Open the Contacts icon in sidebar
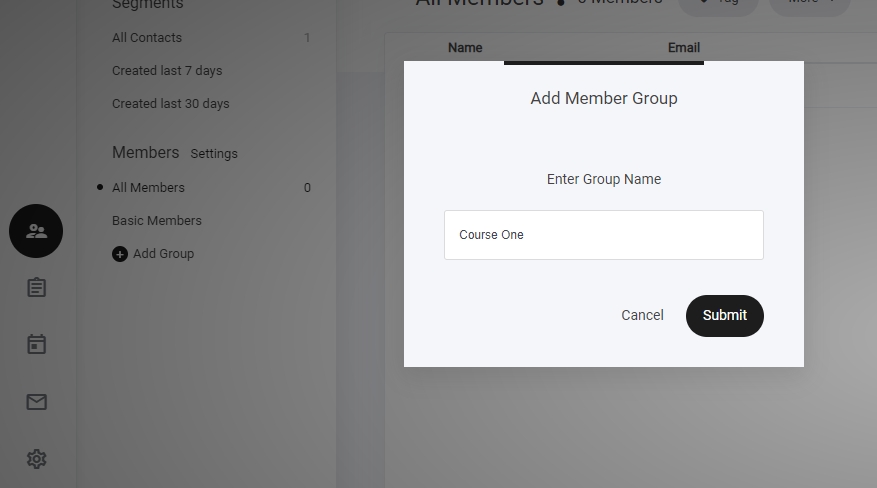The image size is (877, 488). (x=36, y=231)
